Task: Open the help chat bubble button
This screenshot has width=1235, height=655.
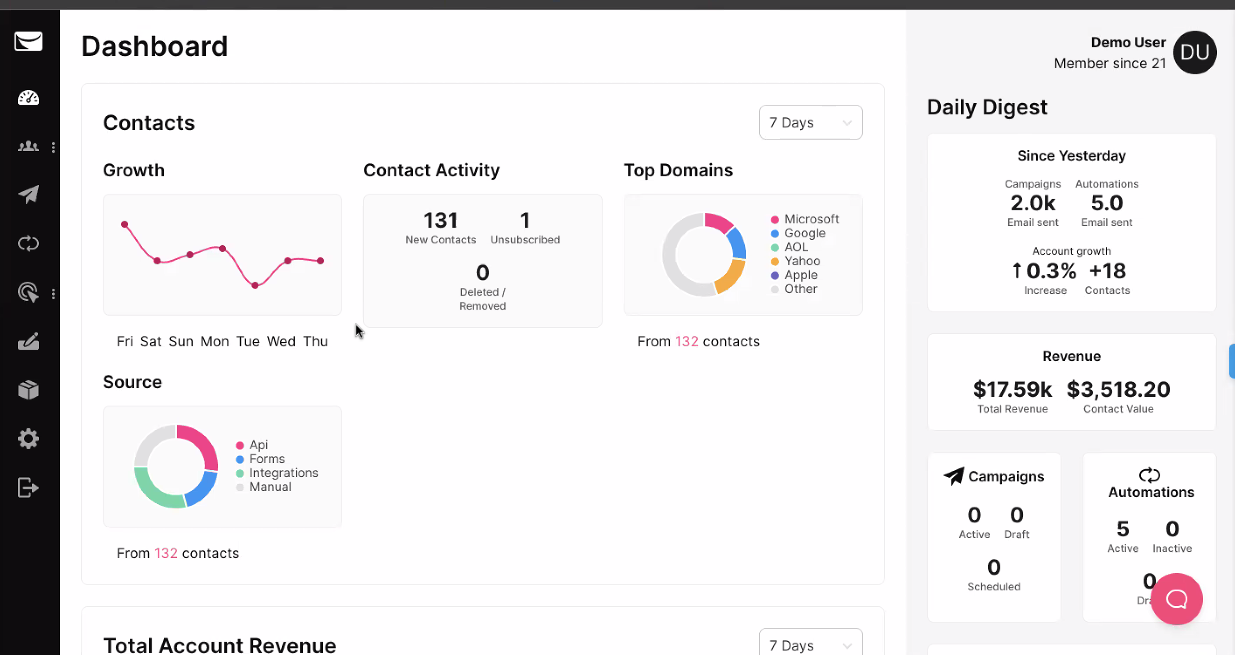Action: click(x=1176, y=599)
